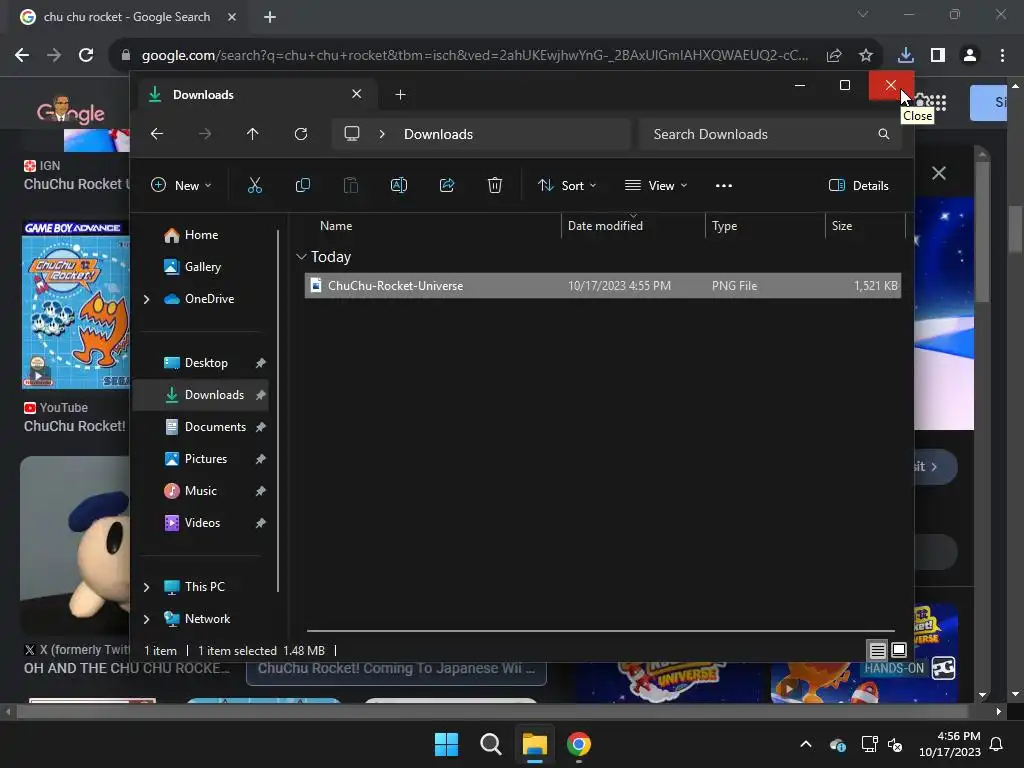Viewport: 1024px width, 768px height.
Task: Reload the Chrome page
Action: (86, 55)
